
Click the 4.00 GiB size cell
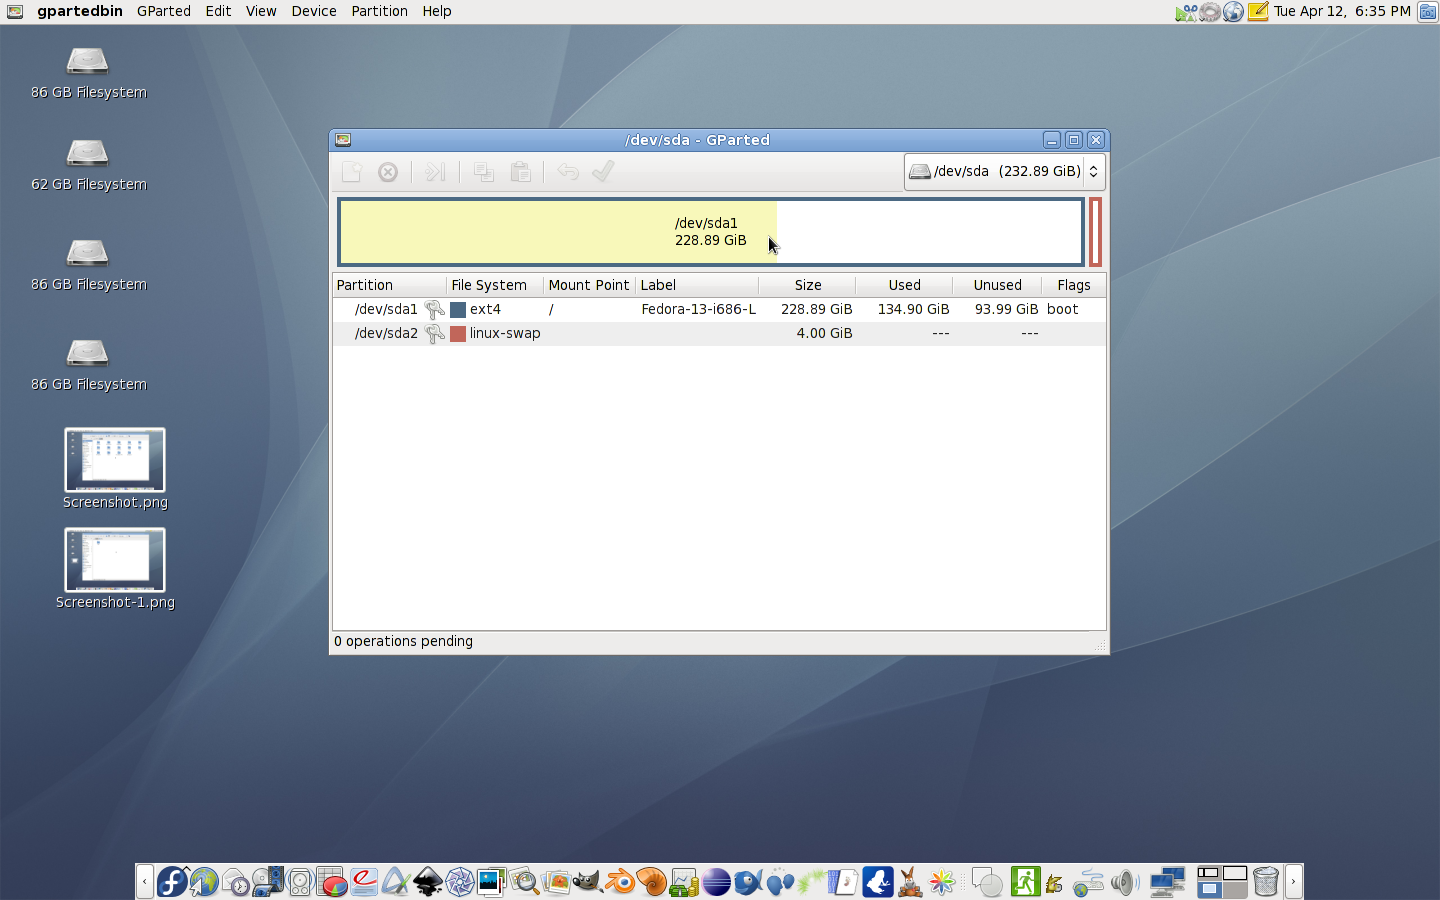click(x=824, y=333)
